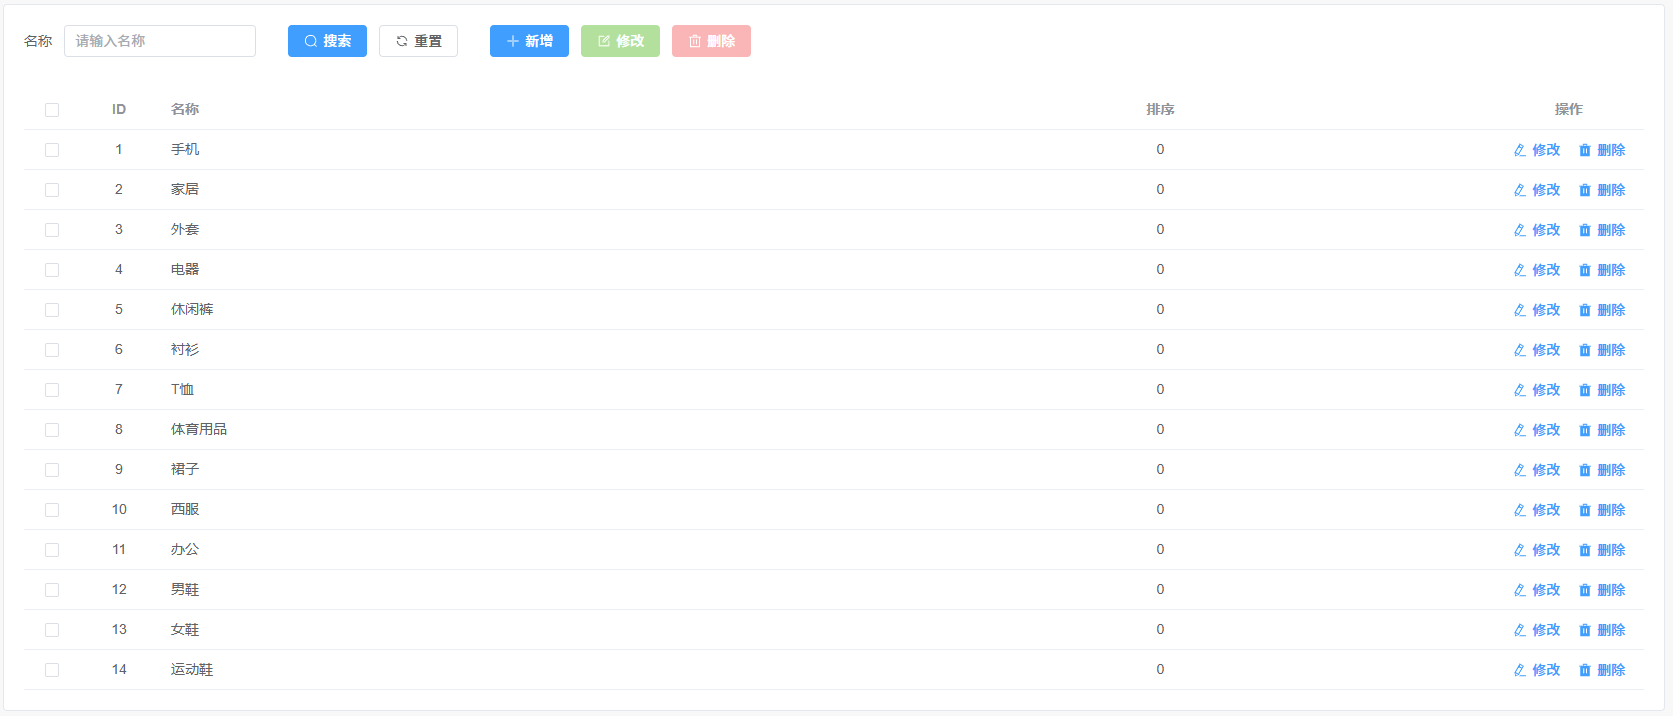This screenshot has height=716, width=1673.
Task: Click the trash icon in 裙子 row
Action: coord(1584,470)
